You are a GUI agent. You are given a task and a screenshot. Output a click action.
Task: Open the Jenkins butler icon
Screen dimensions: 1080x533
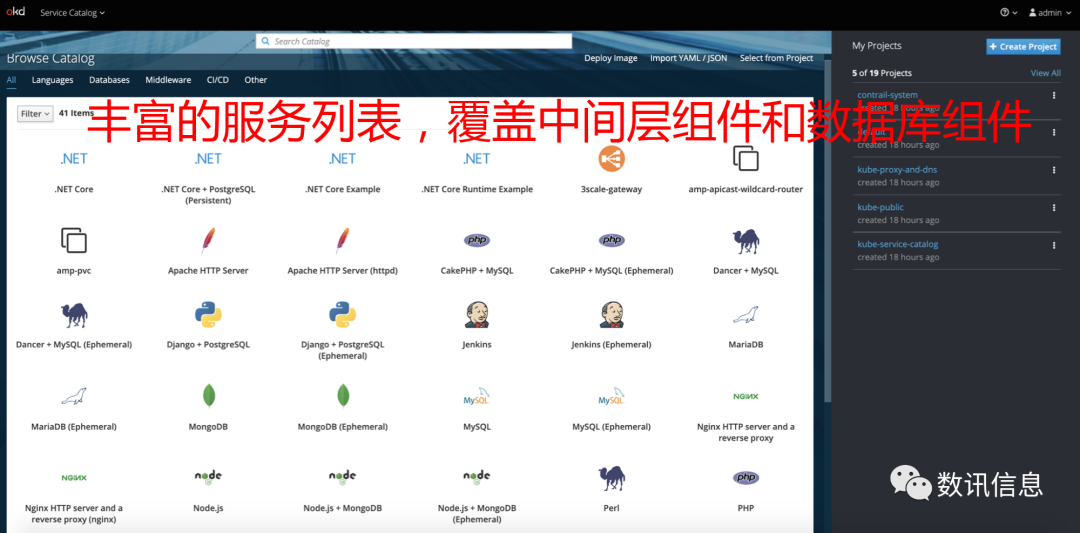click(x=477, y=315)
